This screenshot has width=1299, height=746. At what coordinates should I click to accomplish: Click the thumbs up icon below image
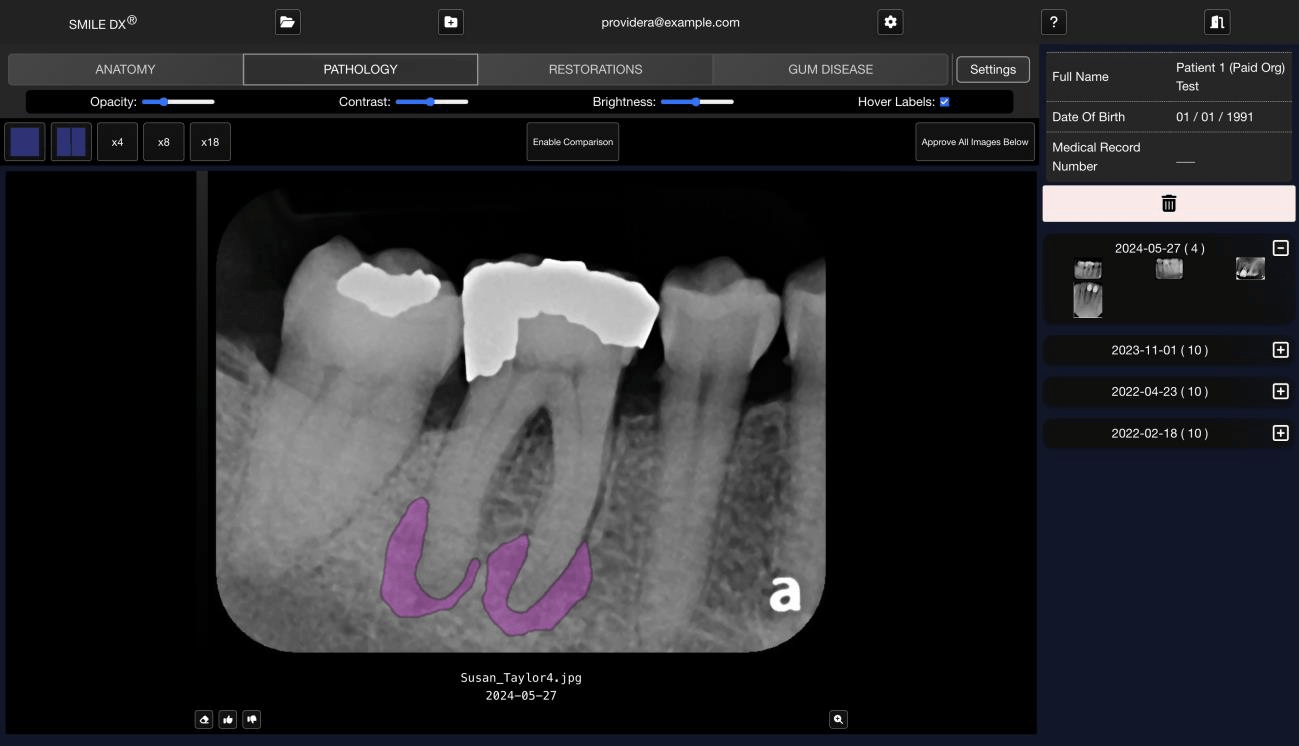click(x=228, y=719)
